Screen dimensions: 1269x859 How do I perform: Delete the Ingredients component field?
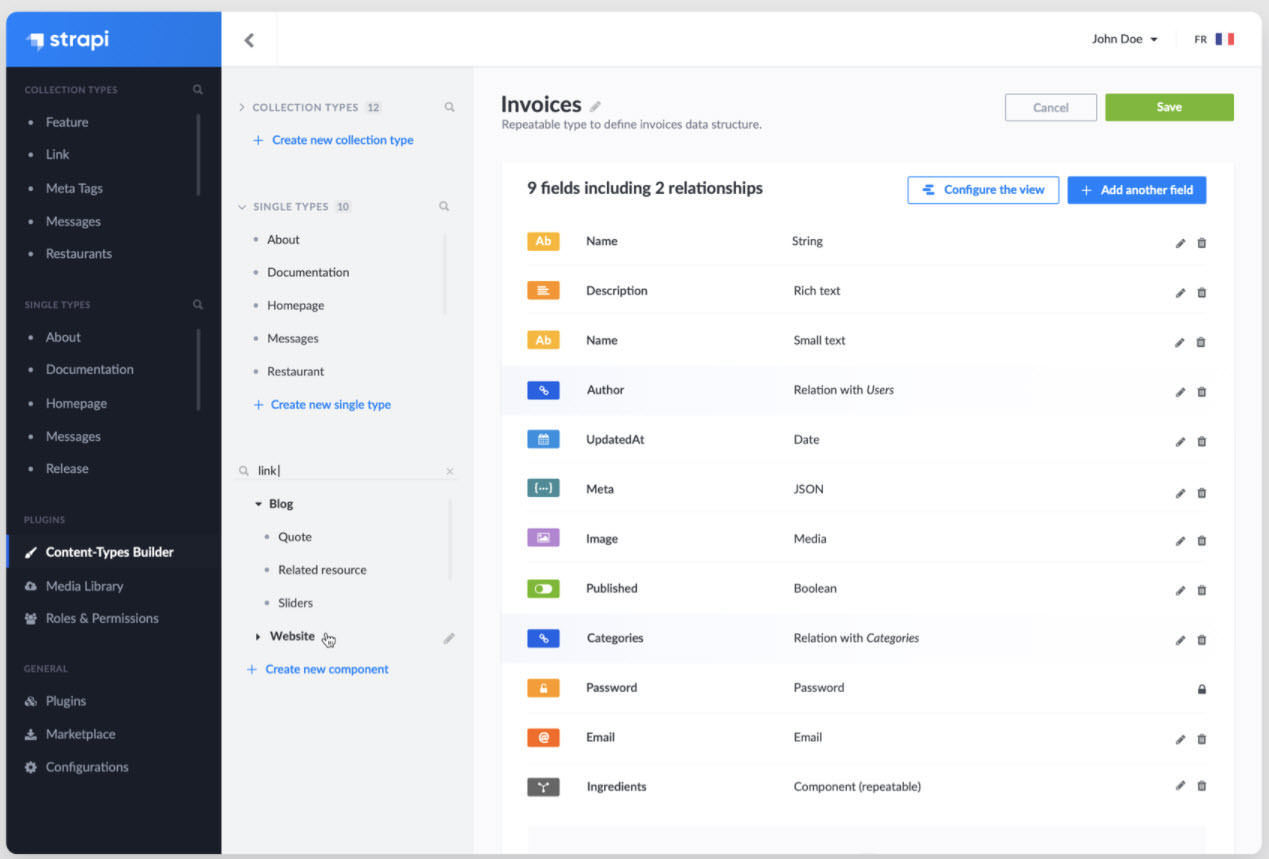point(1202,786)
